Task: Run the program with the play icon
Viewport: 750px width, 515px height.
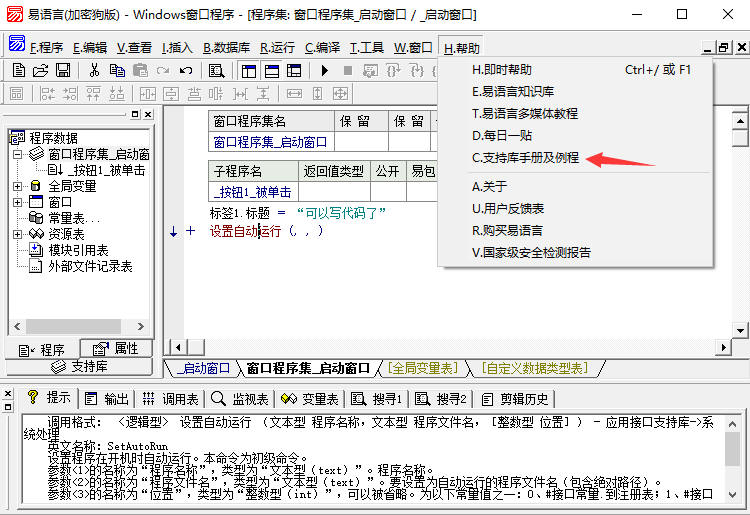Action: pyautogui.click(x=325, y=71)
